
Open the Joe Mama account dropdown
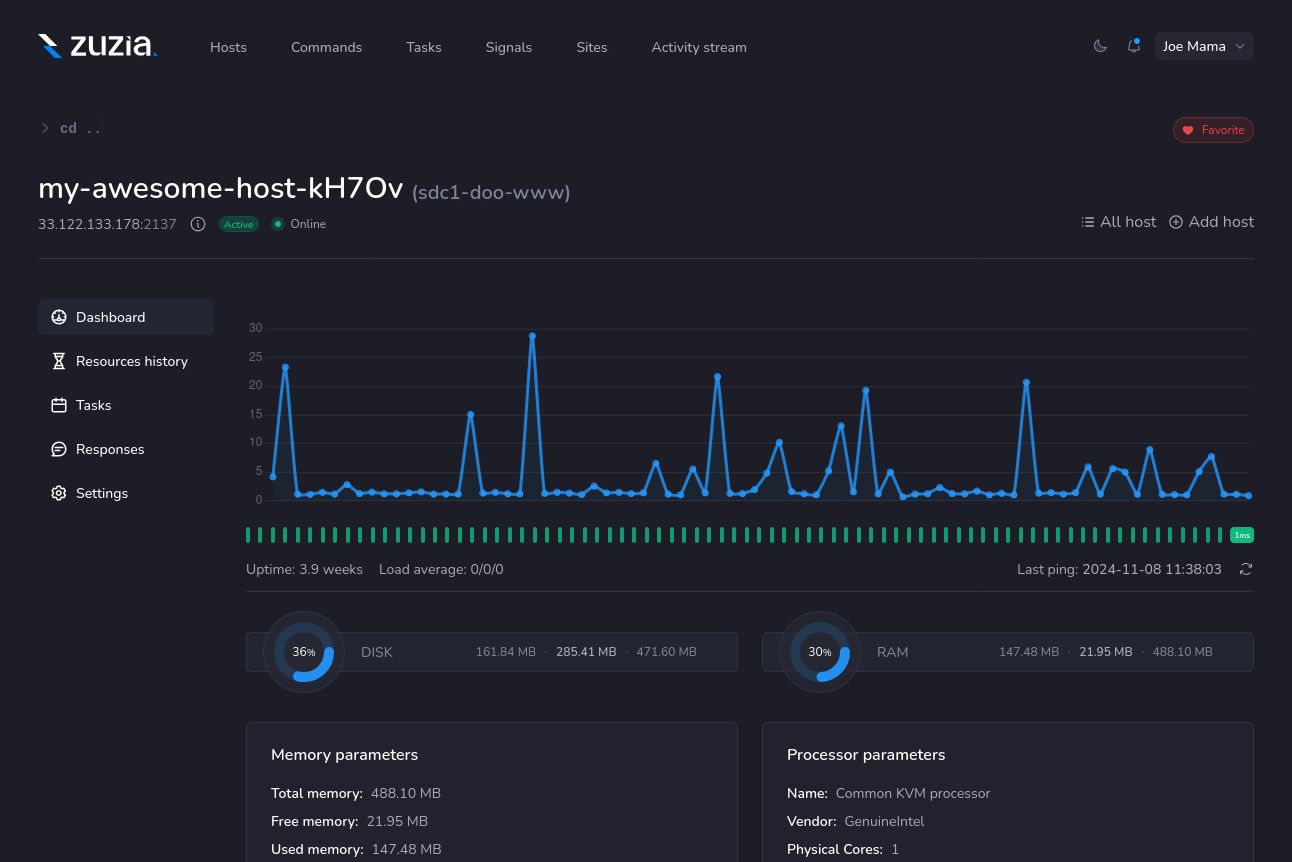click(x=1204, y=46)
